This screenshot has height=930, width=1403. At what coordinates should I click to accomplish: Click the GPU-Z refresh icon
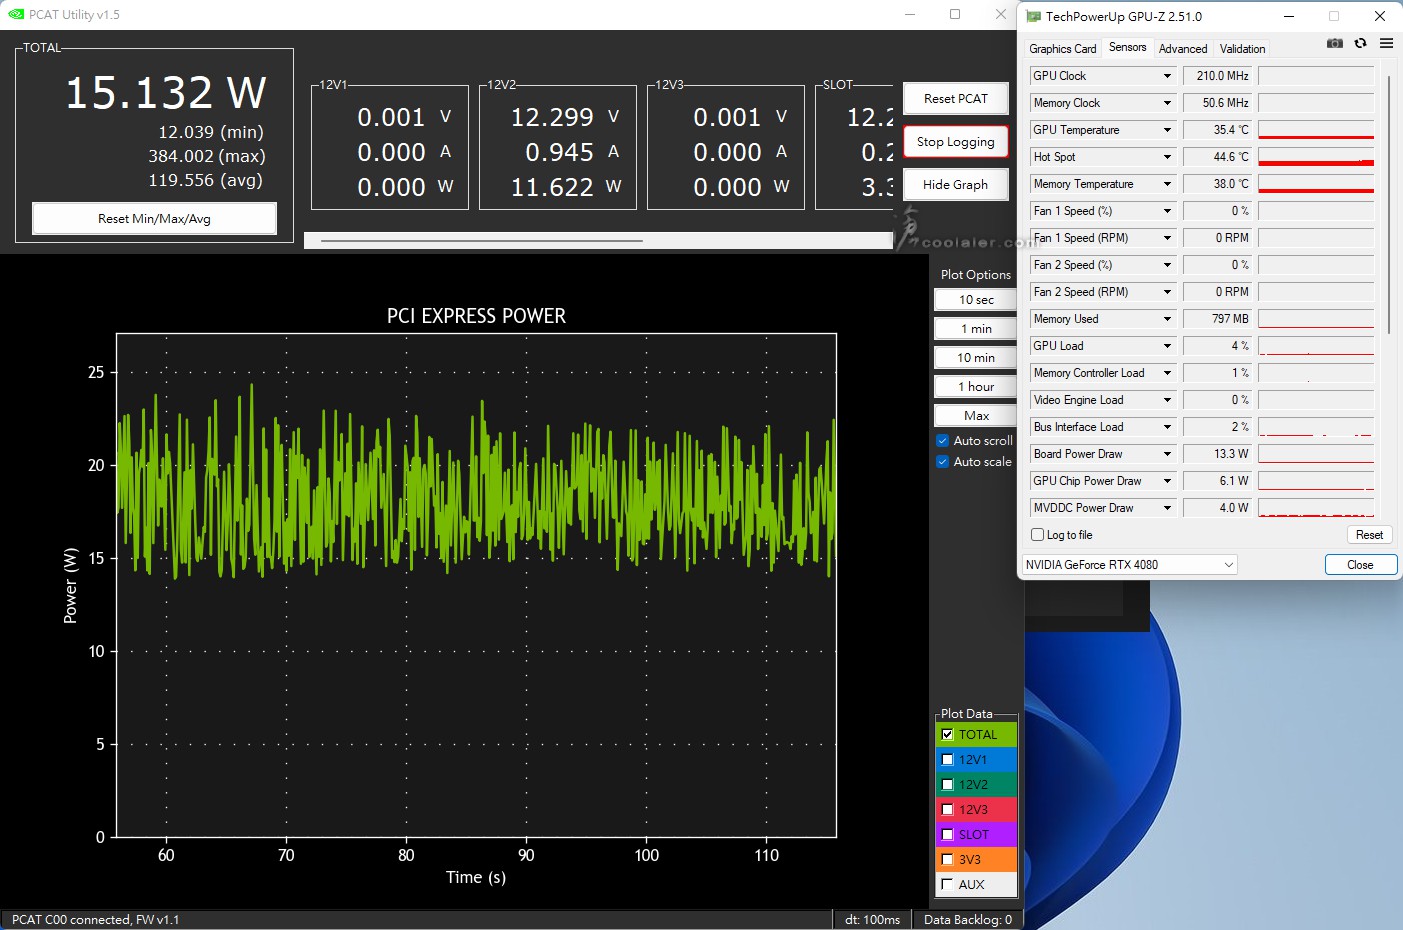click(x=1360, y=43)
